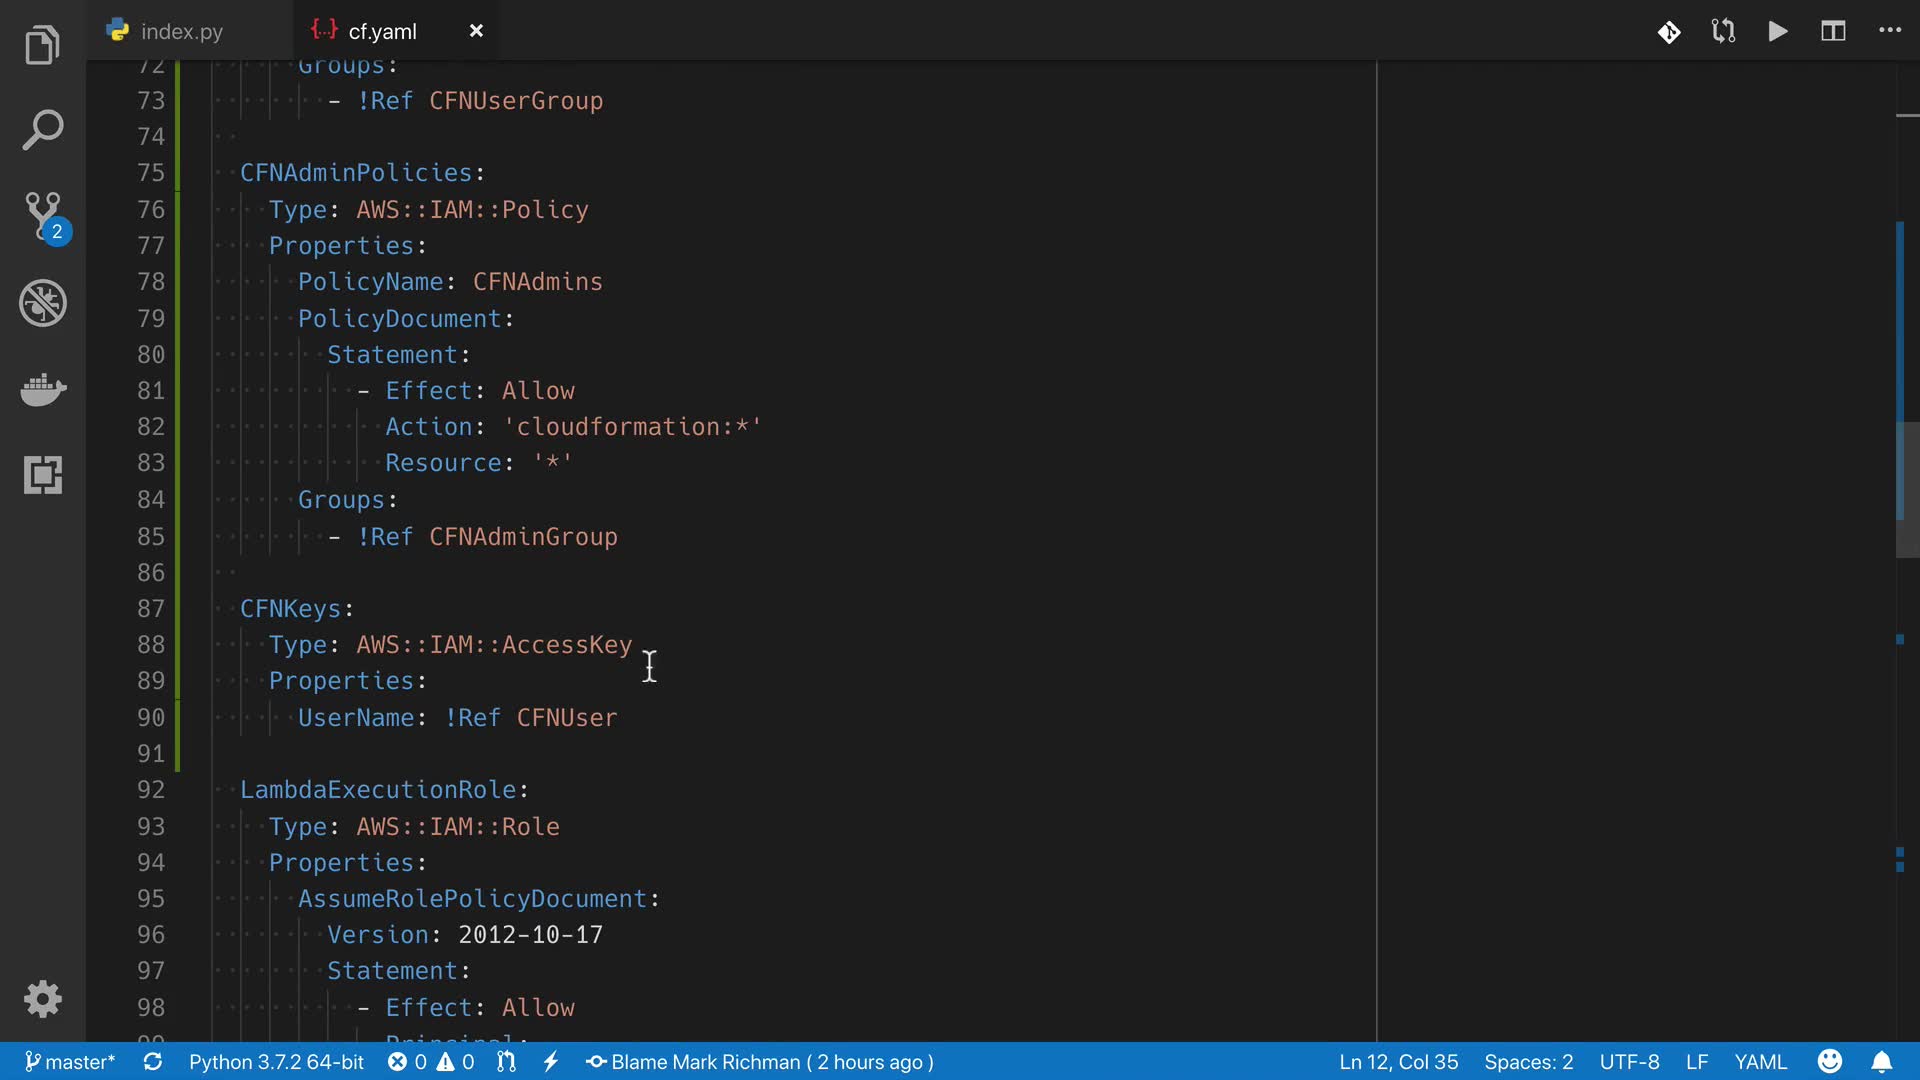1920x1080 pixels.
Task: Change the Python 3.7.2 64-bit interpreter
Action: coord(276,1062)
